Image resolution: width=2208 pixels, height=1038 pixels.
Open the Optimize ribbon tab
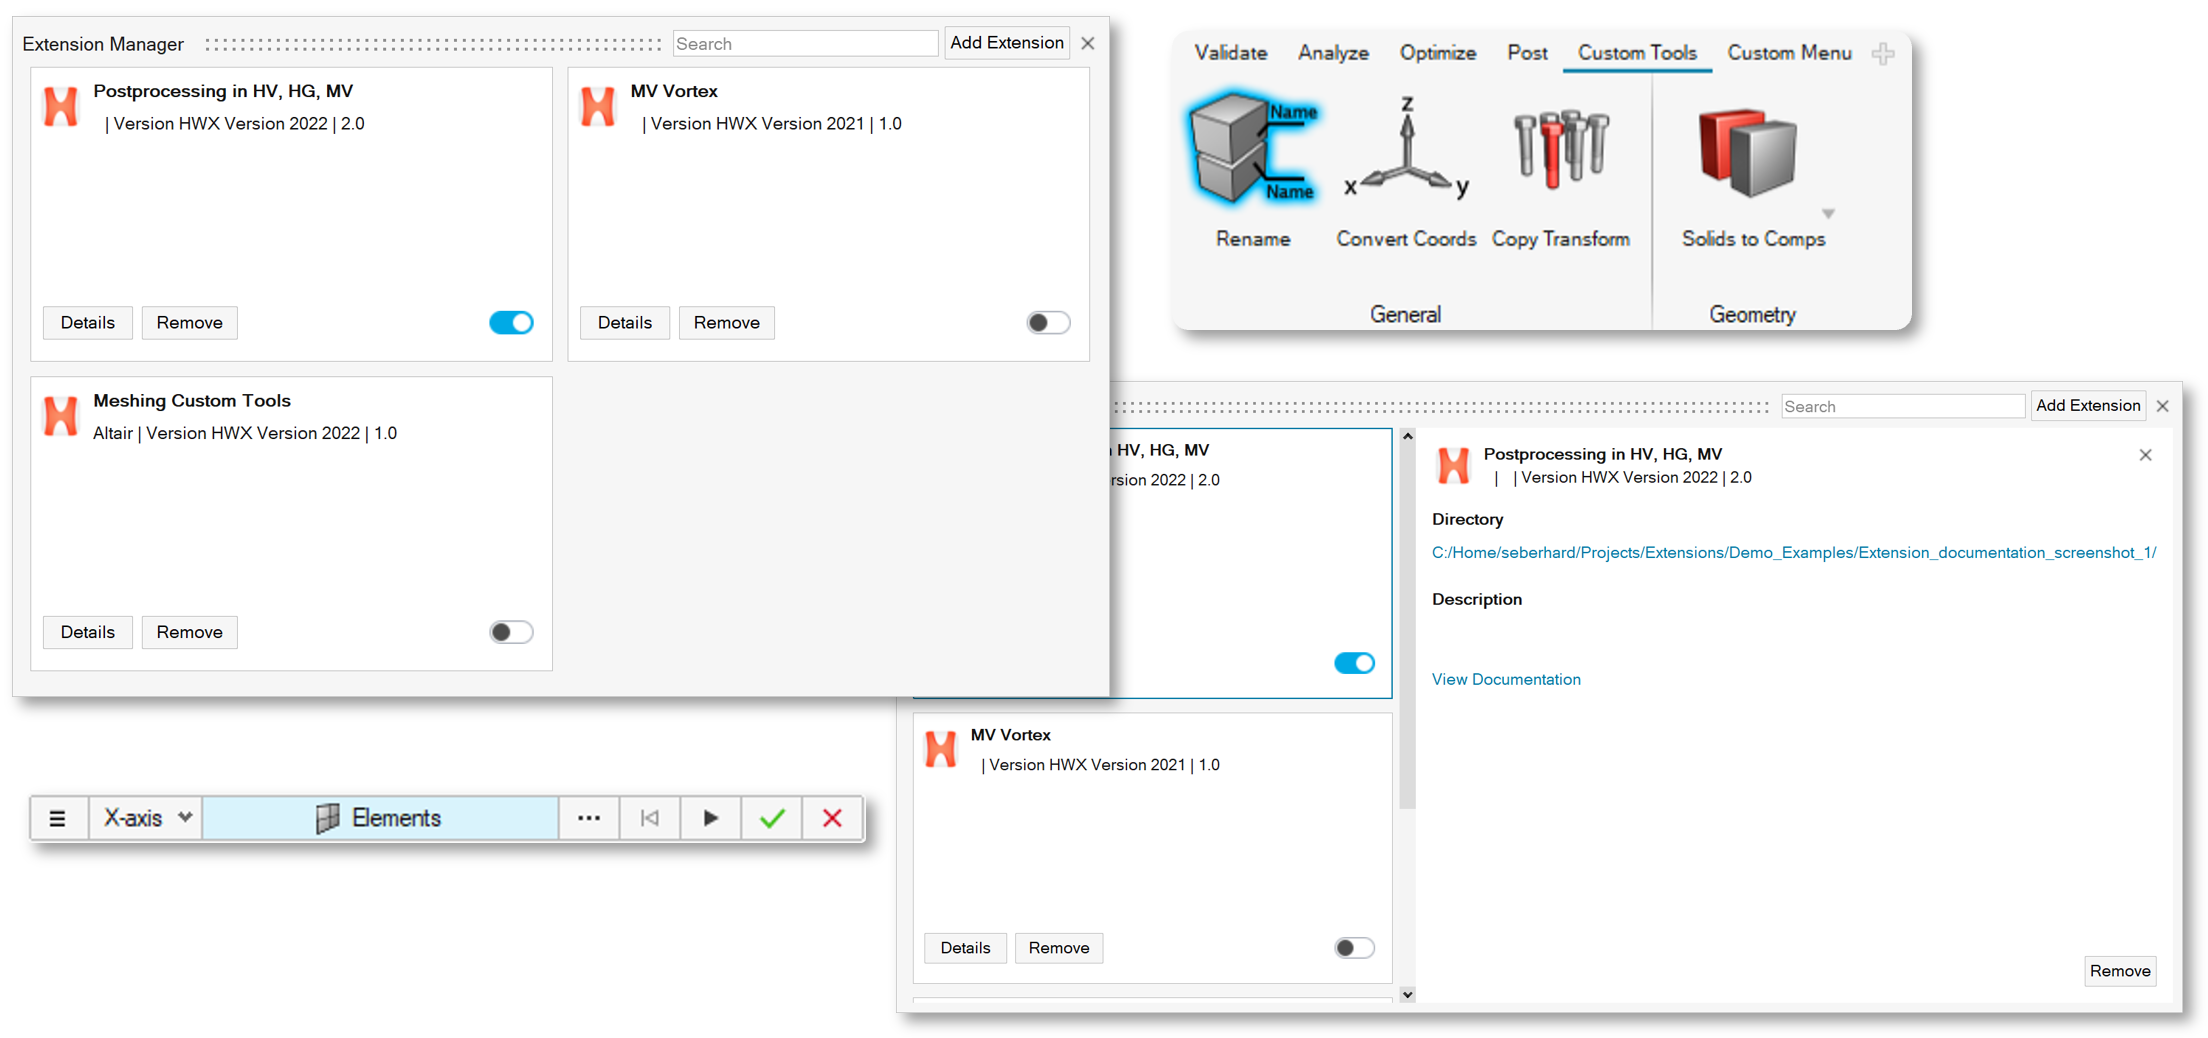[x=1437, y=53]
